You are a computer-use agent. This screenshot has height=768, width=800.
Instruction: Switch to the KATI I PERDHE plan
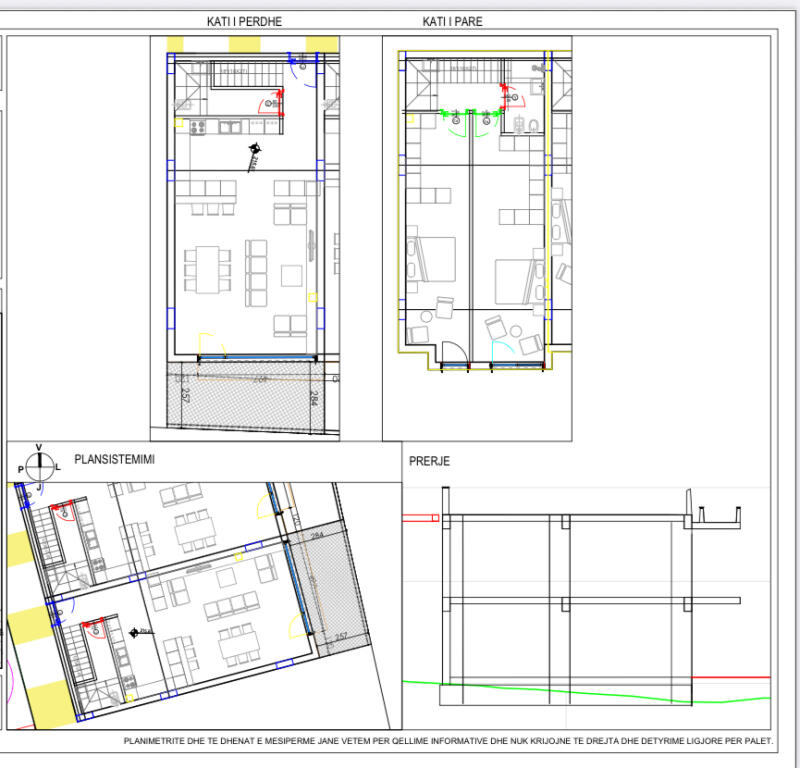[x=244, y=18]
